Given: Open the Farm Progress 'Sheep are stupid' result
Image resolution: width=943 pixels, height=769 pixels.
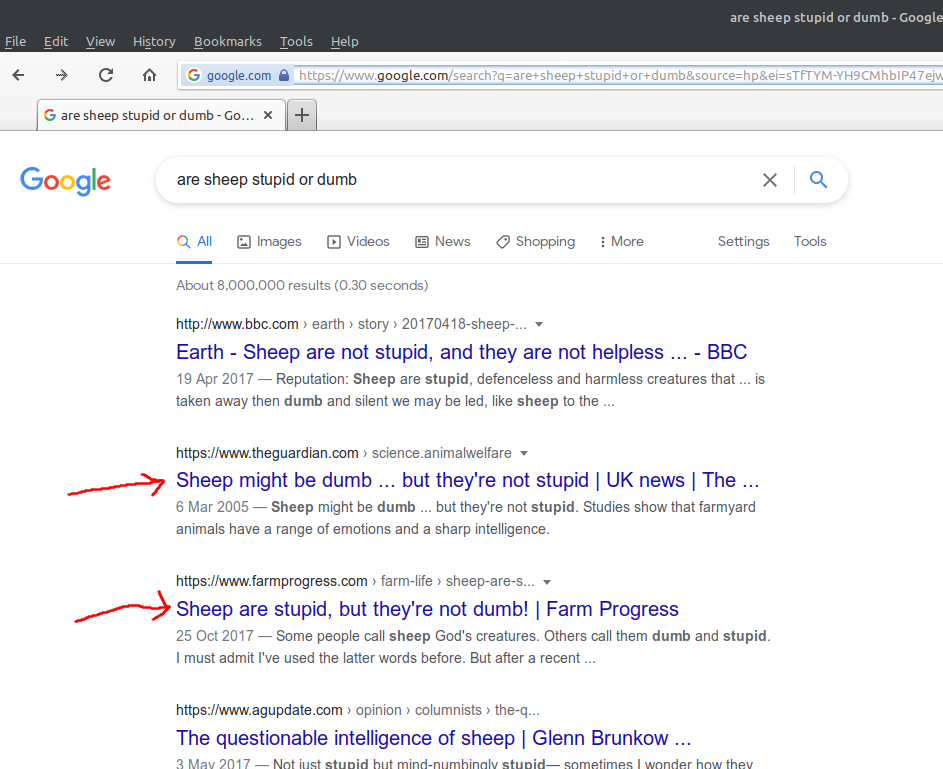Looking at the screenshot, I should [427, 609].
